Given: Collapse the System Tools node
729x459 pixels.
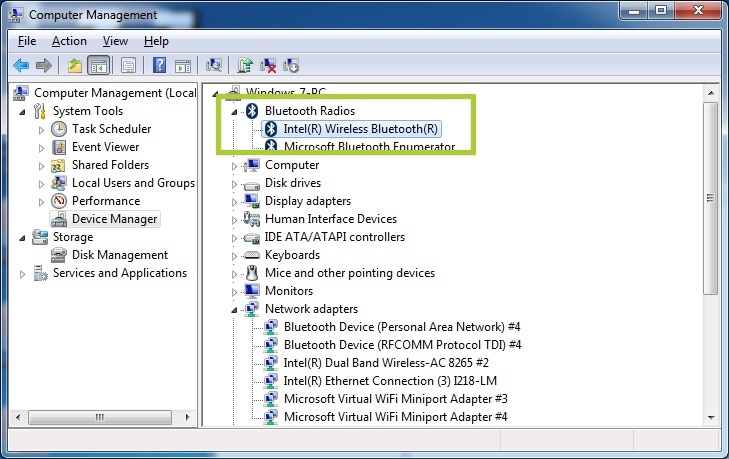Looking at the screenshot, I should coord(22,112).
